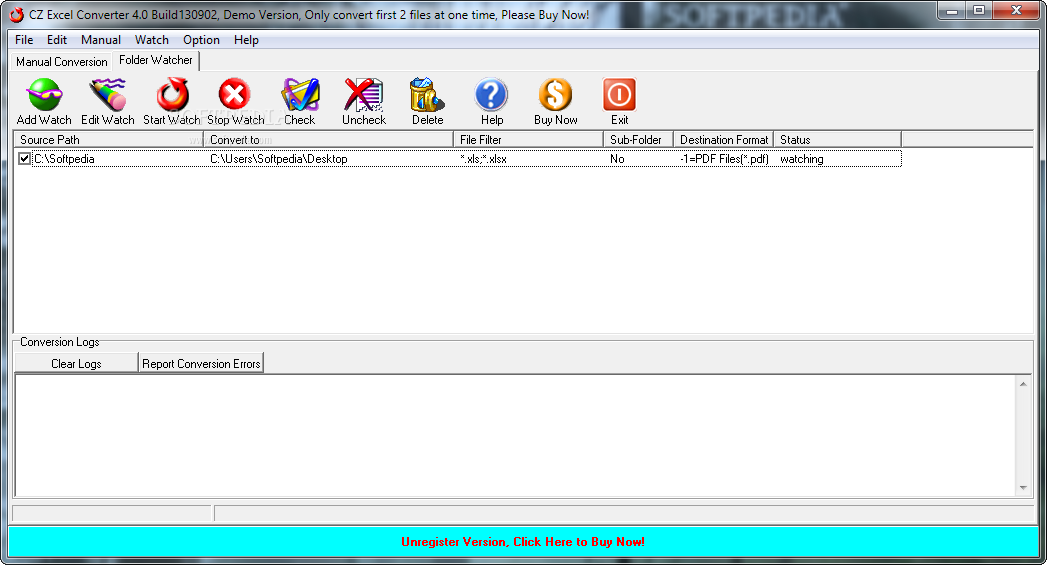Click the No sub-folder cell

[617, 159]
